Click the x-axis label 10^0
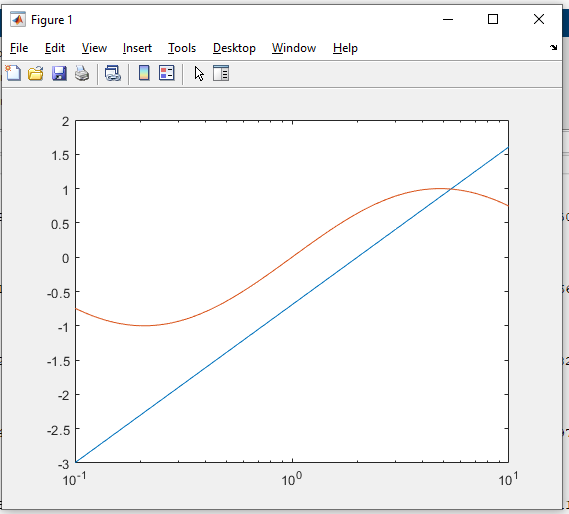The width and height of the screenshot is (569, 514). point(291,479)
